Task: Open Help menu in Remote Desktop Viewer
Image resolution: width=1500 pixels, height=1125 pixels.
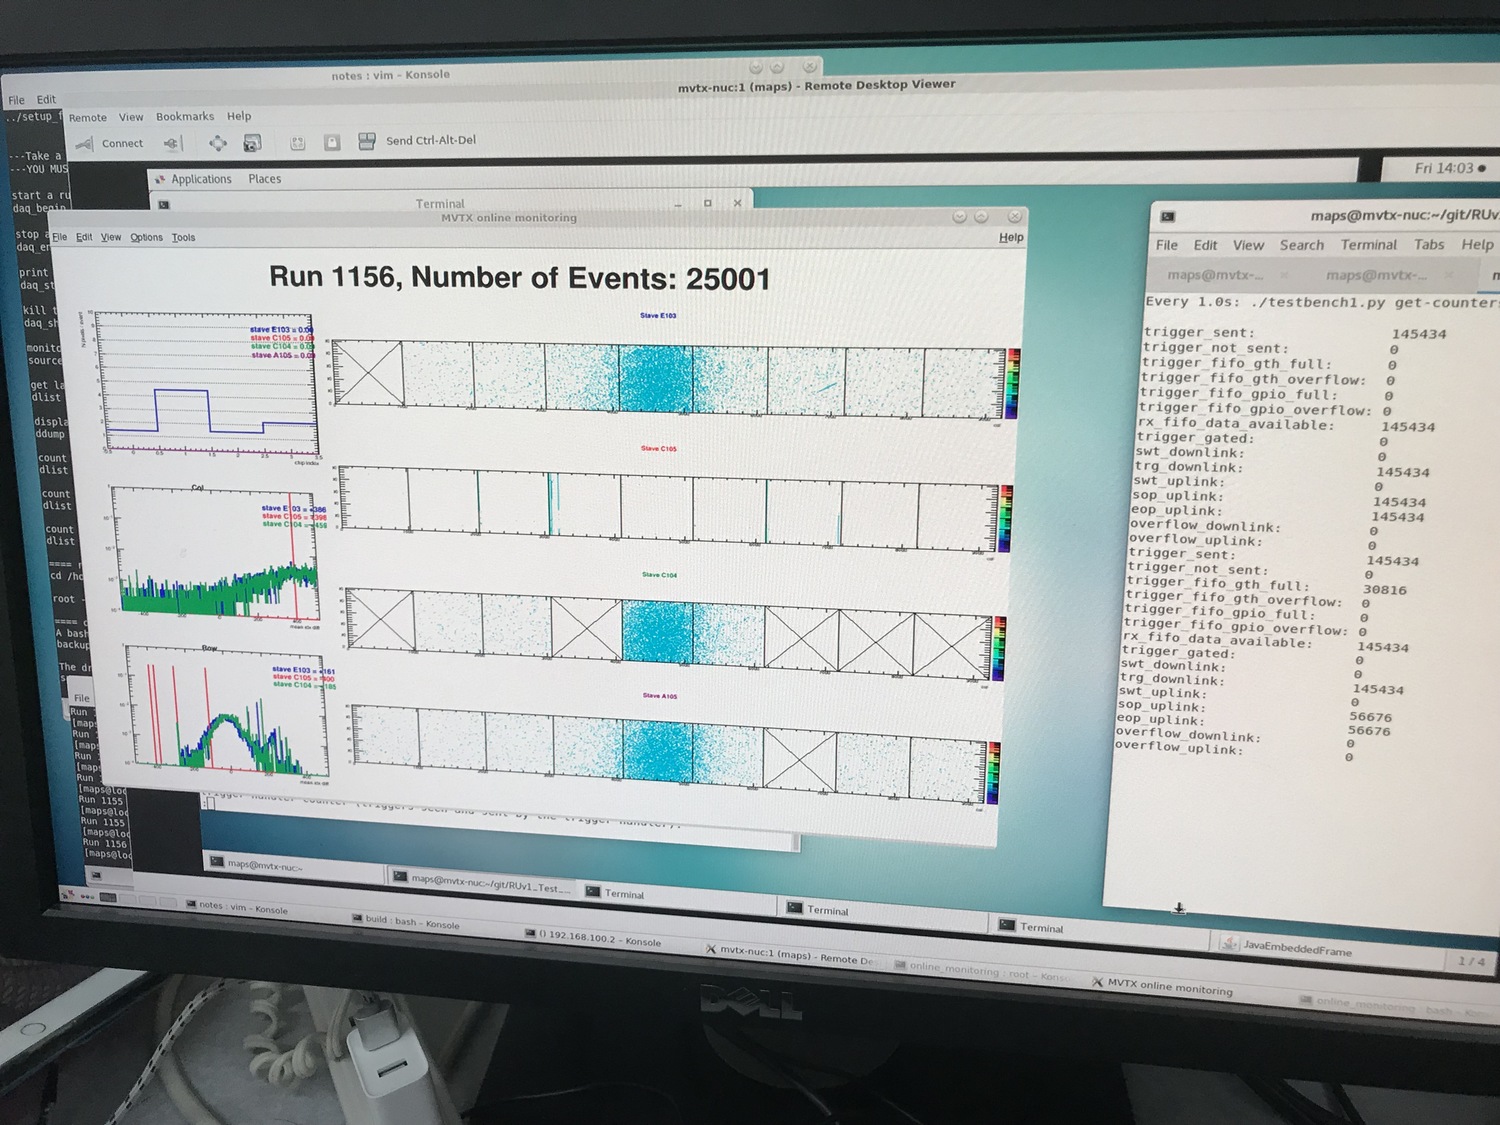Action: pyautogui.click(x=239, y=116)
